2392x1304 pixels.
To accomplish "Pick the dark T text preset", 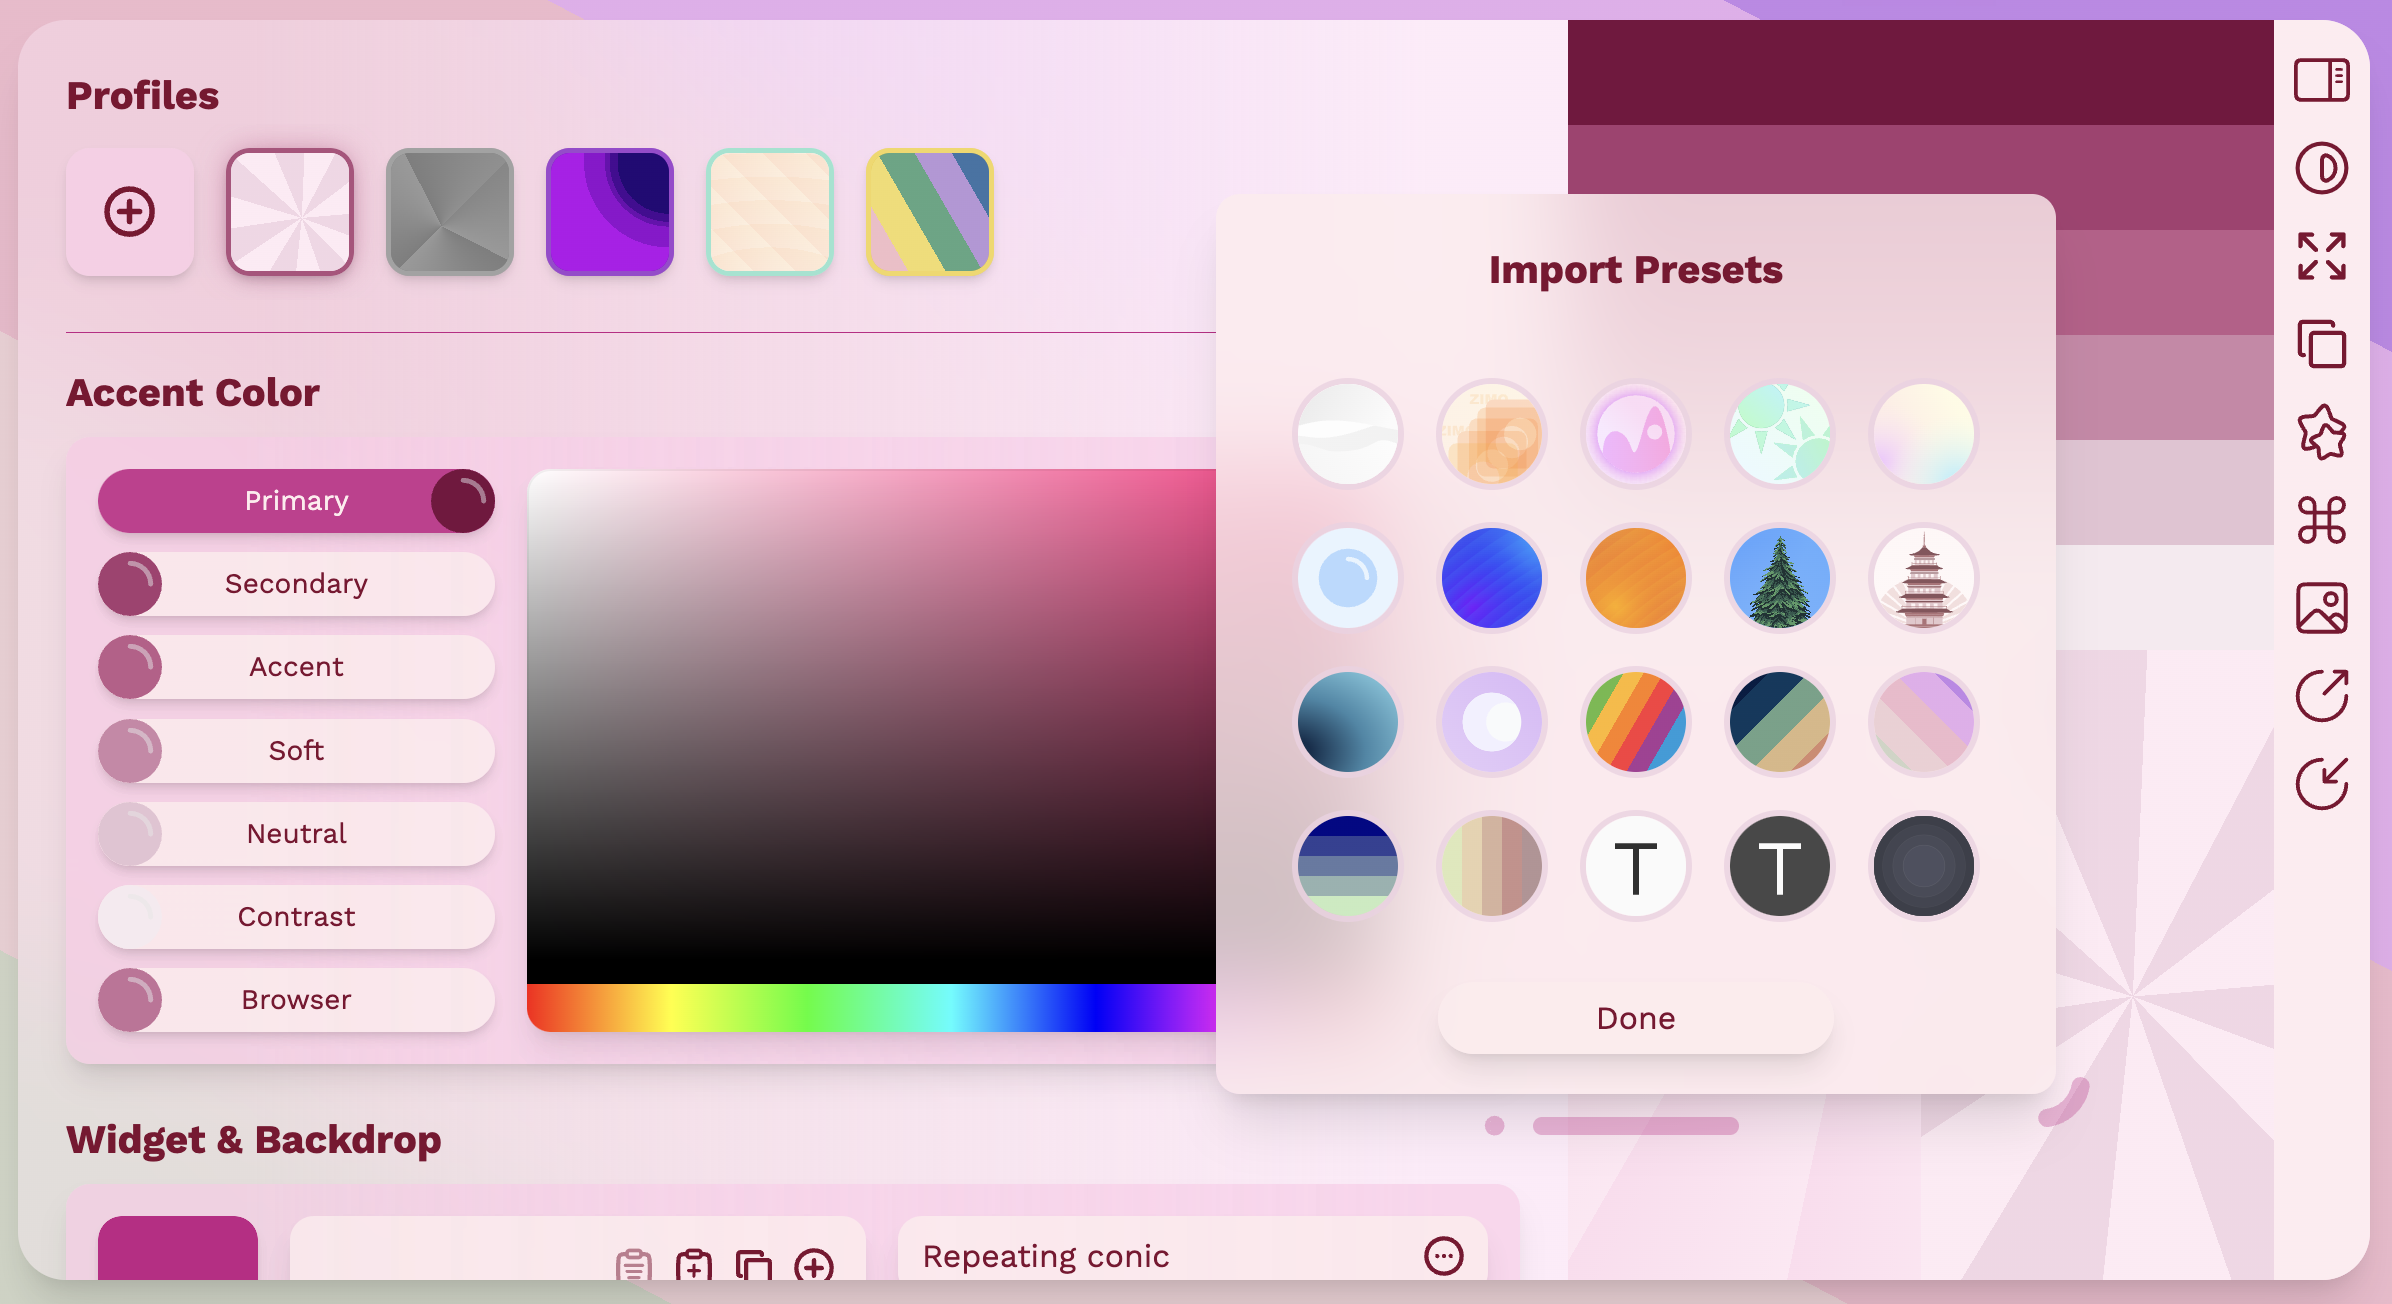I will (1779, 866).
